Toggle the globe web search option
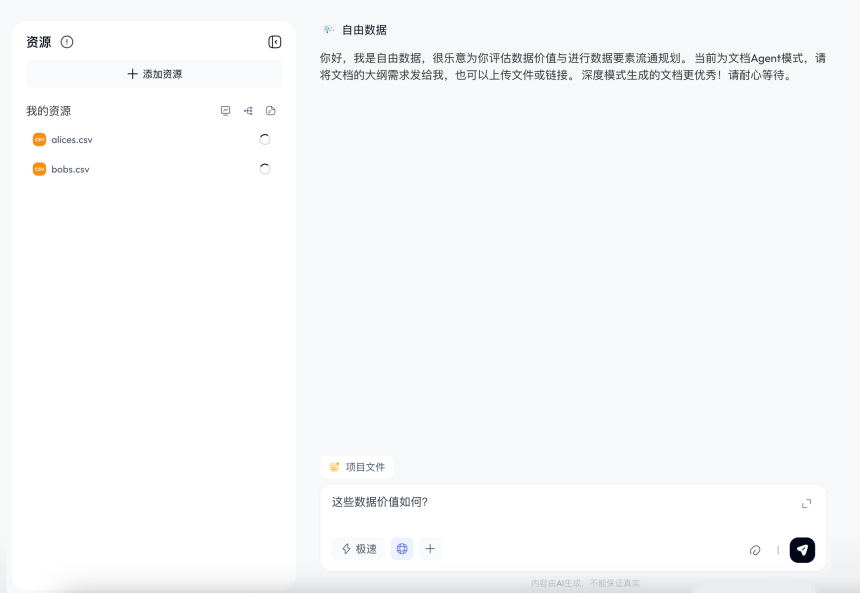The height and width of the screenshot is (593, 860). pos(402,549)
